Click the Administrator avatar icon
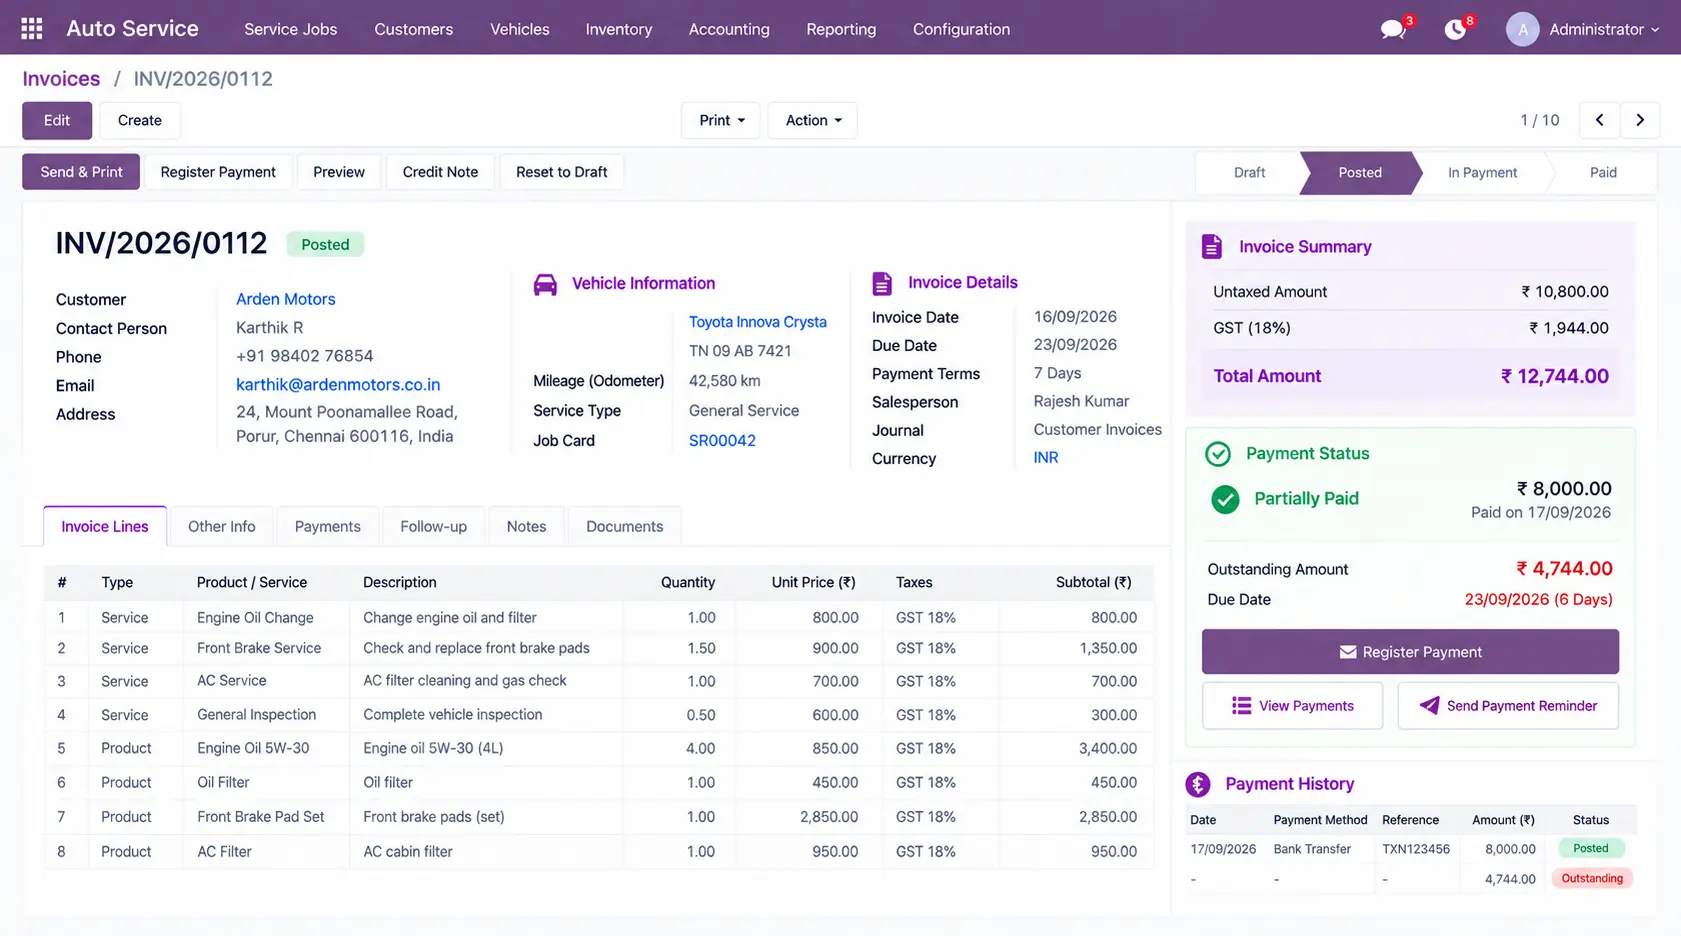Screen dimensions: 1681x936 click(x=1522, y=29)
